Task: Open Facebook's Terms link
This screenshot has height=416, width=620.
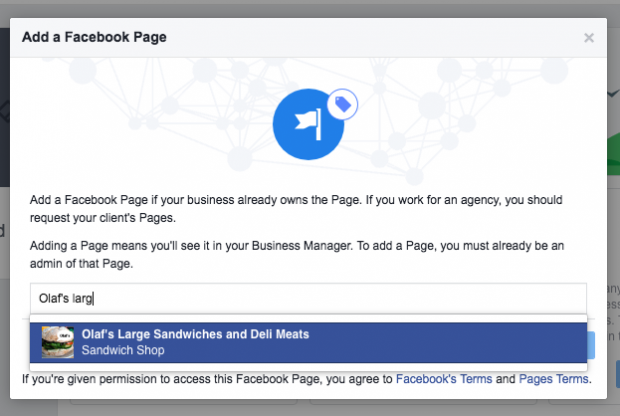Action: [x=444, y=379]
